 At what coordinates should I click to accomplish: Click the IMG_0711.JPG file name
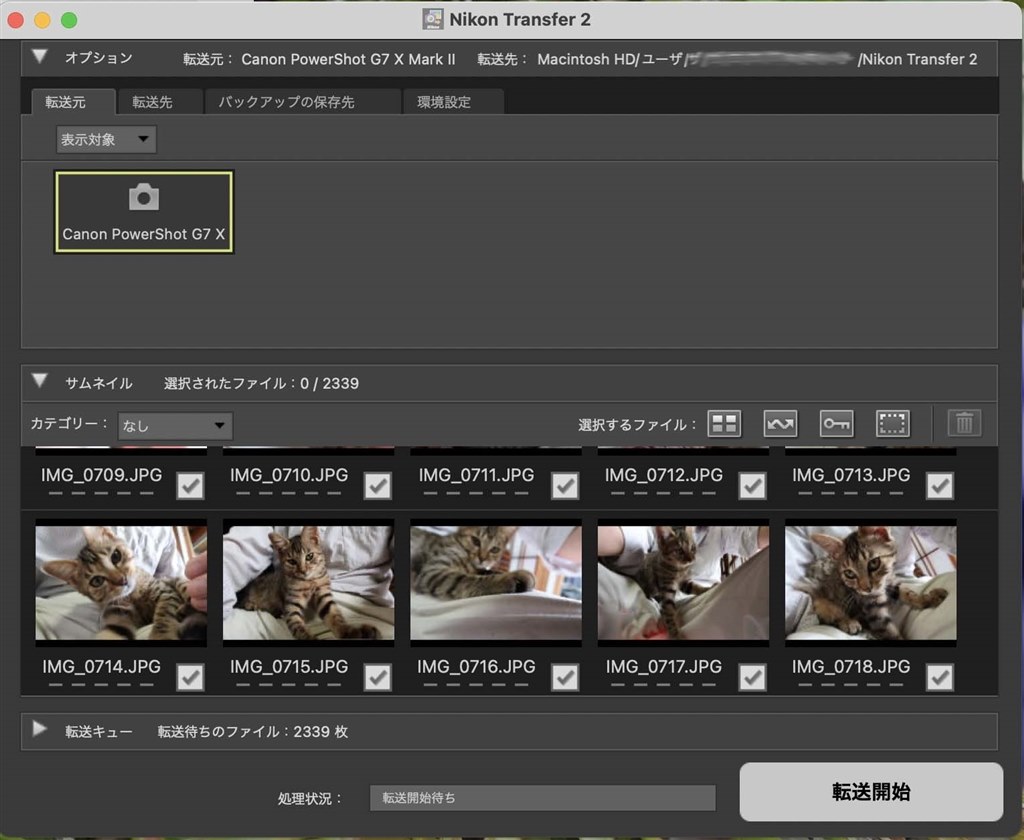pyautogui.click(x=476, y=475)
